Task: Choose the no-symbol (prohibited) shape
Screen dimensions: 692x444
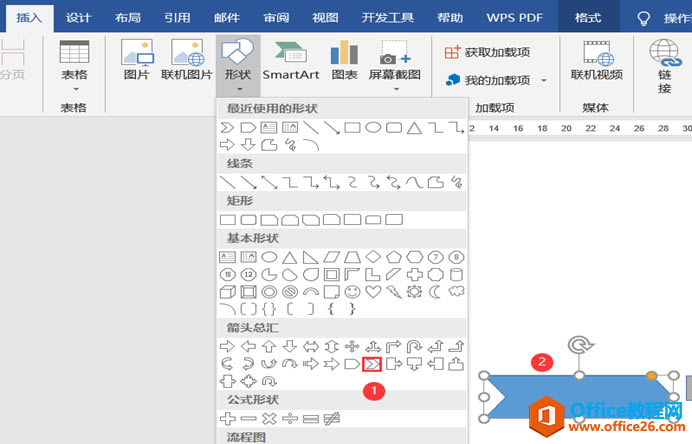Action: pos(290,292)
